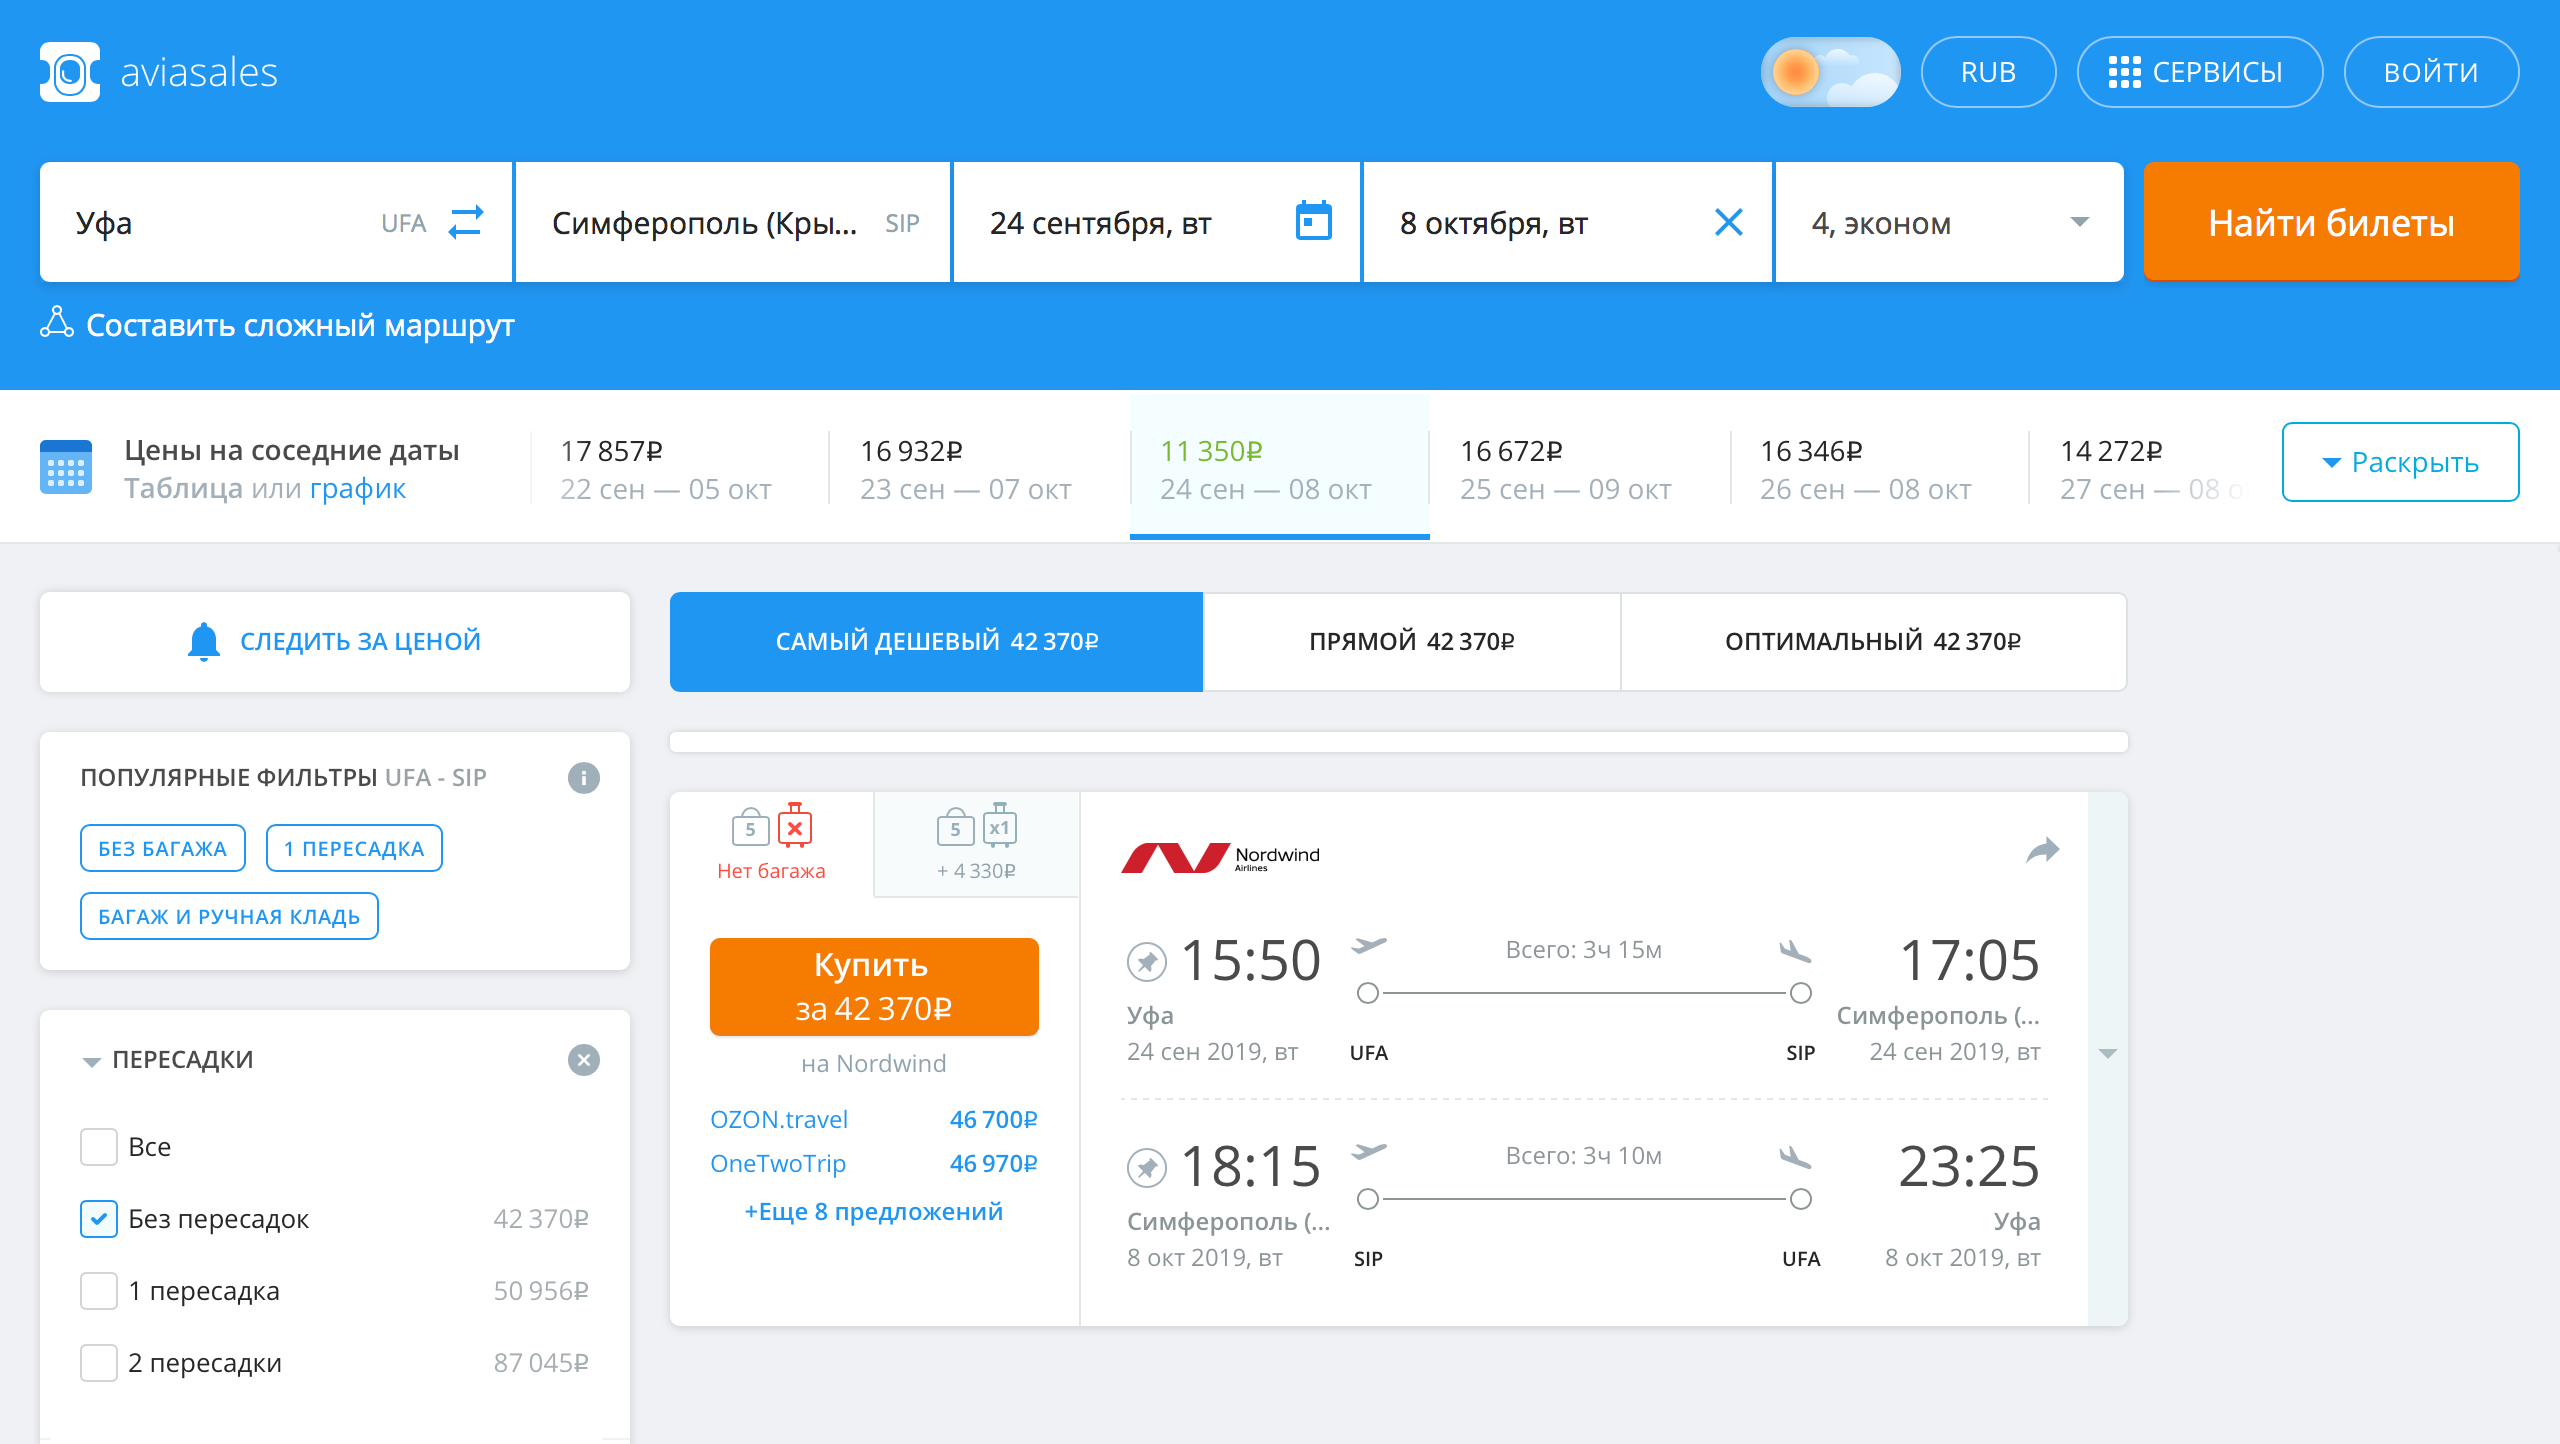Viewport: 2560px width, 1444px height.
Task: Apply Без багажа filter
Action: pos(162,848)
